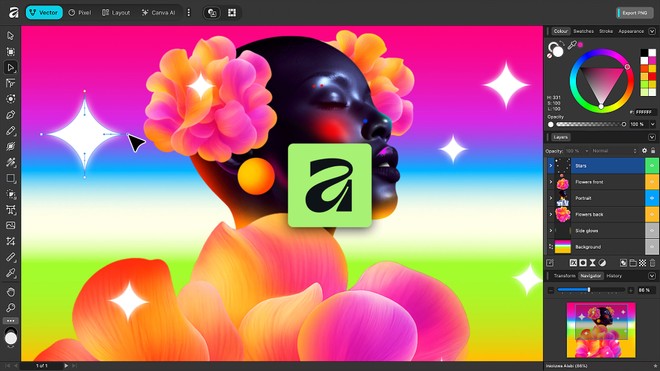The width and height of the screenshot is (660, 371).
Task: Expand the Flowers back layer group
Action: coord(551,214)
